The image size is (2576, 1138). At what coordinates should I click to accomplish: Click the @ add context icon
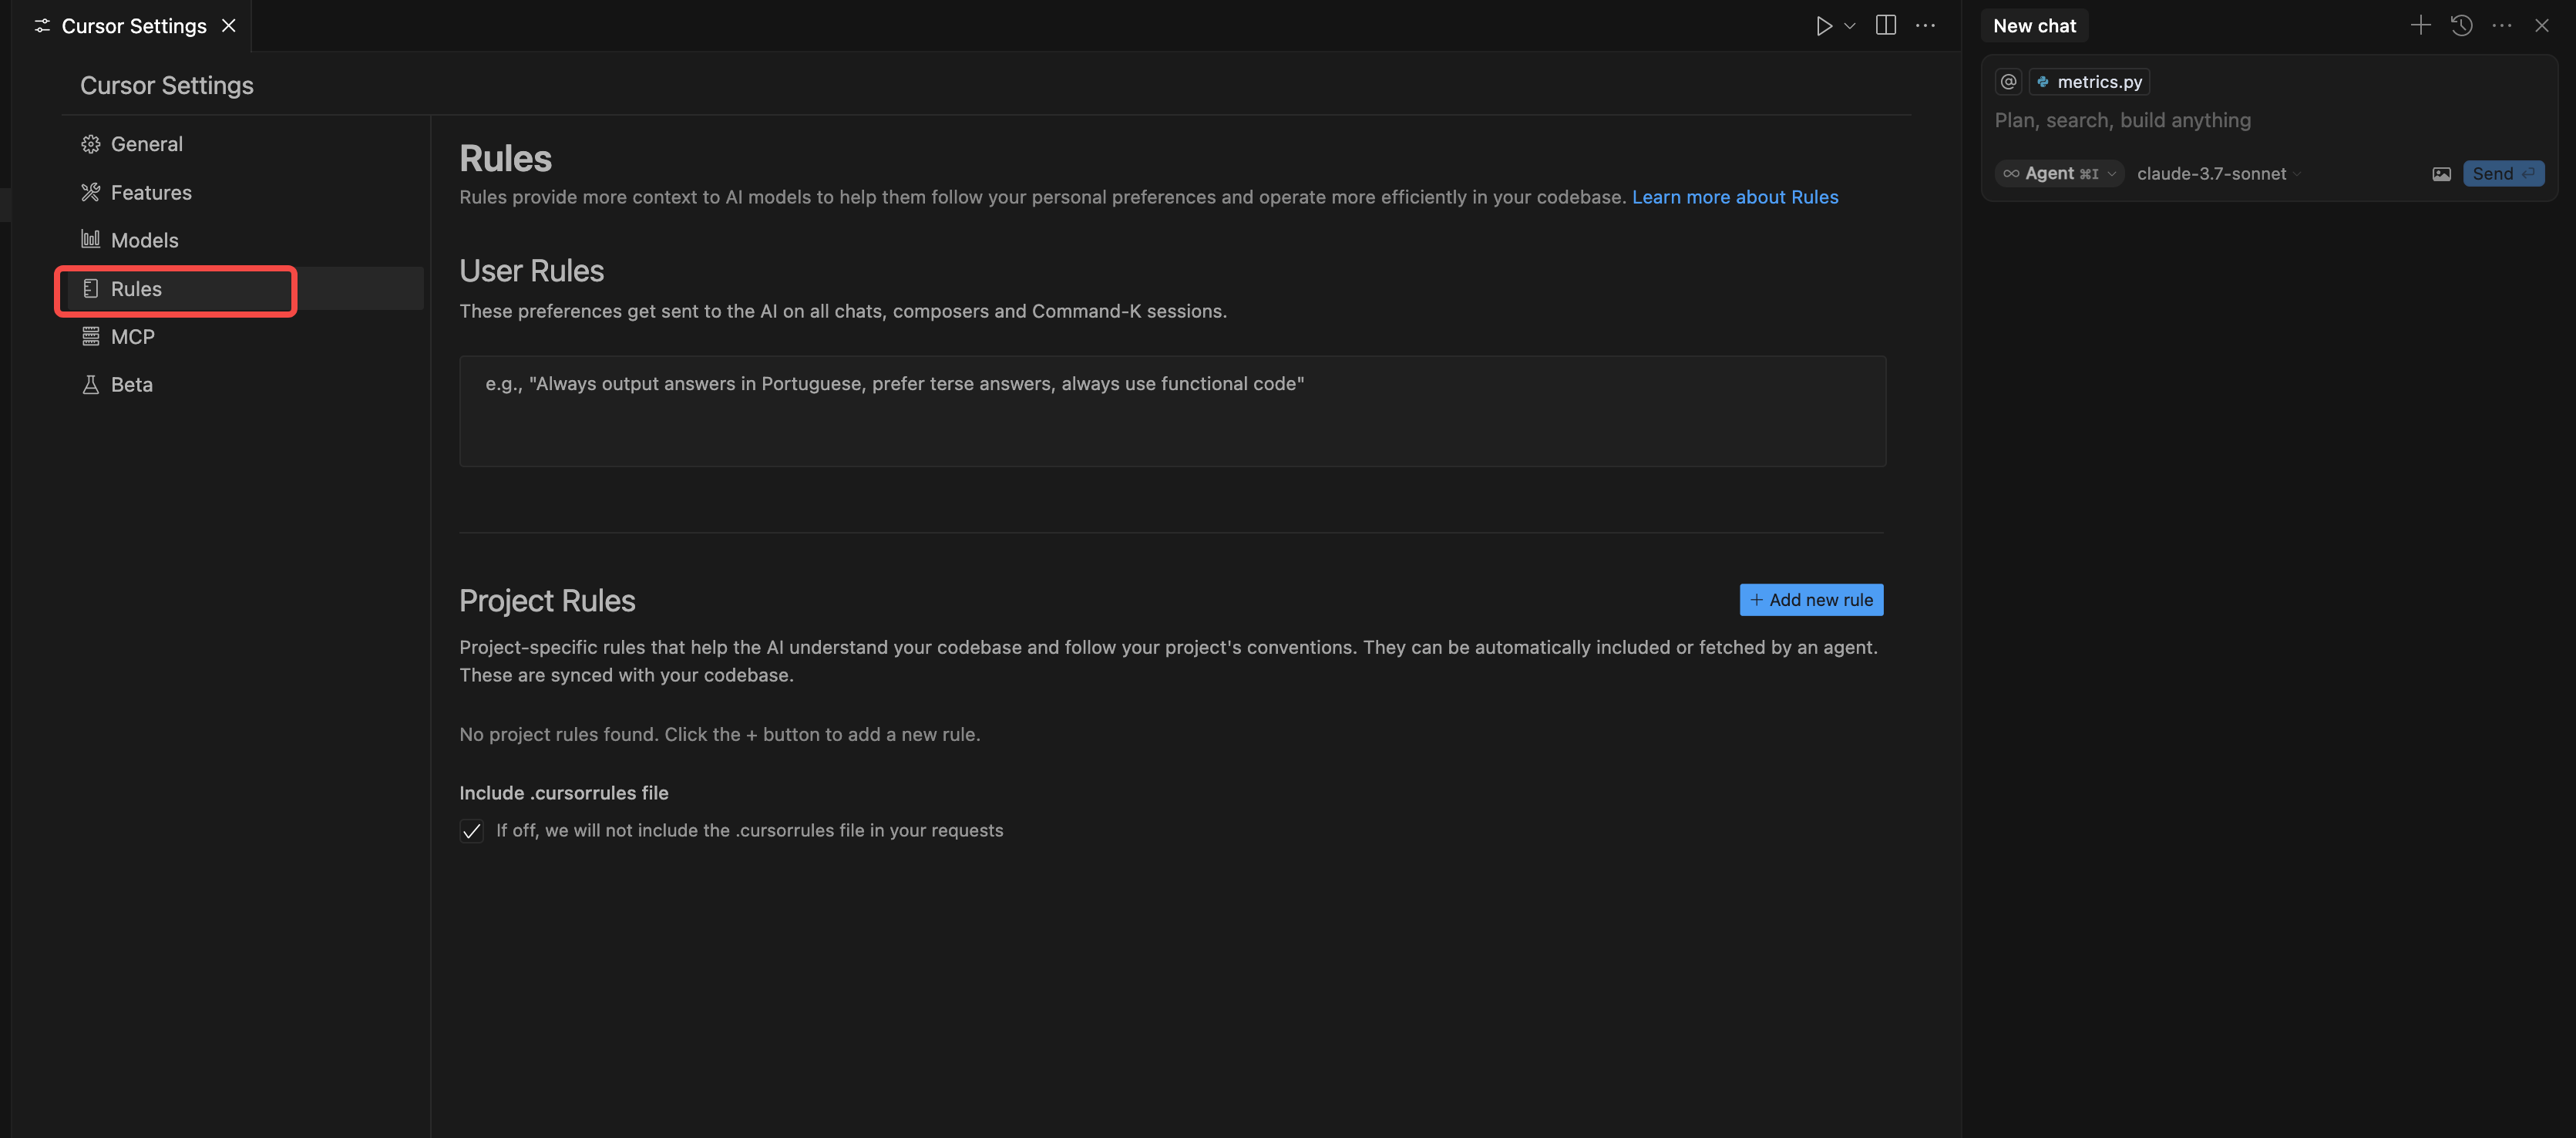click(2008, 82)
